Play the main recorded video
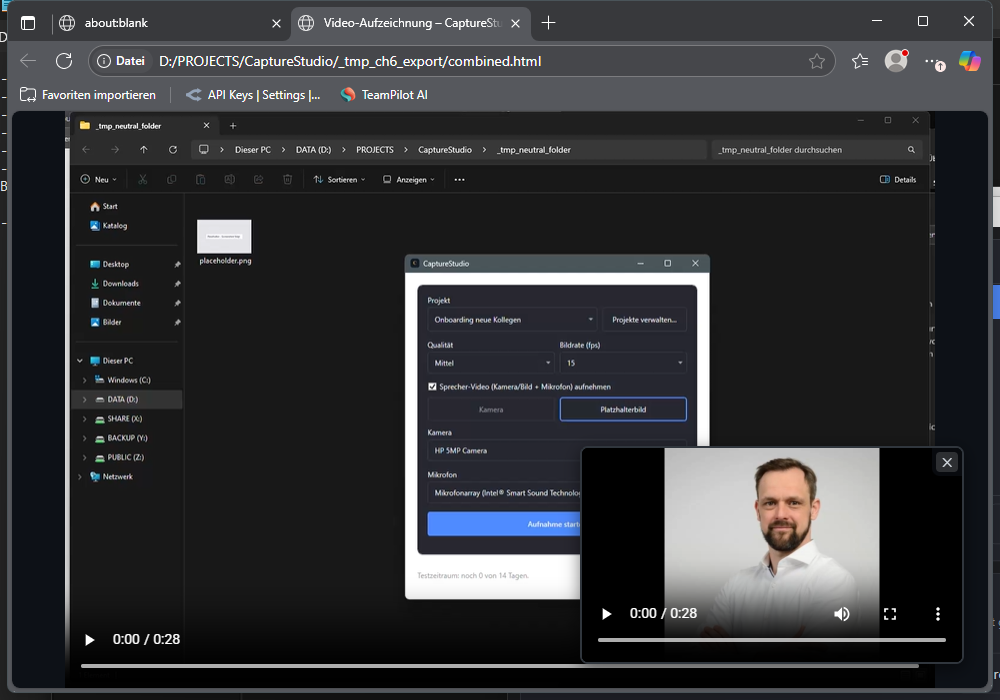This screenshot has height=700, width=1000. click(89, 639)
